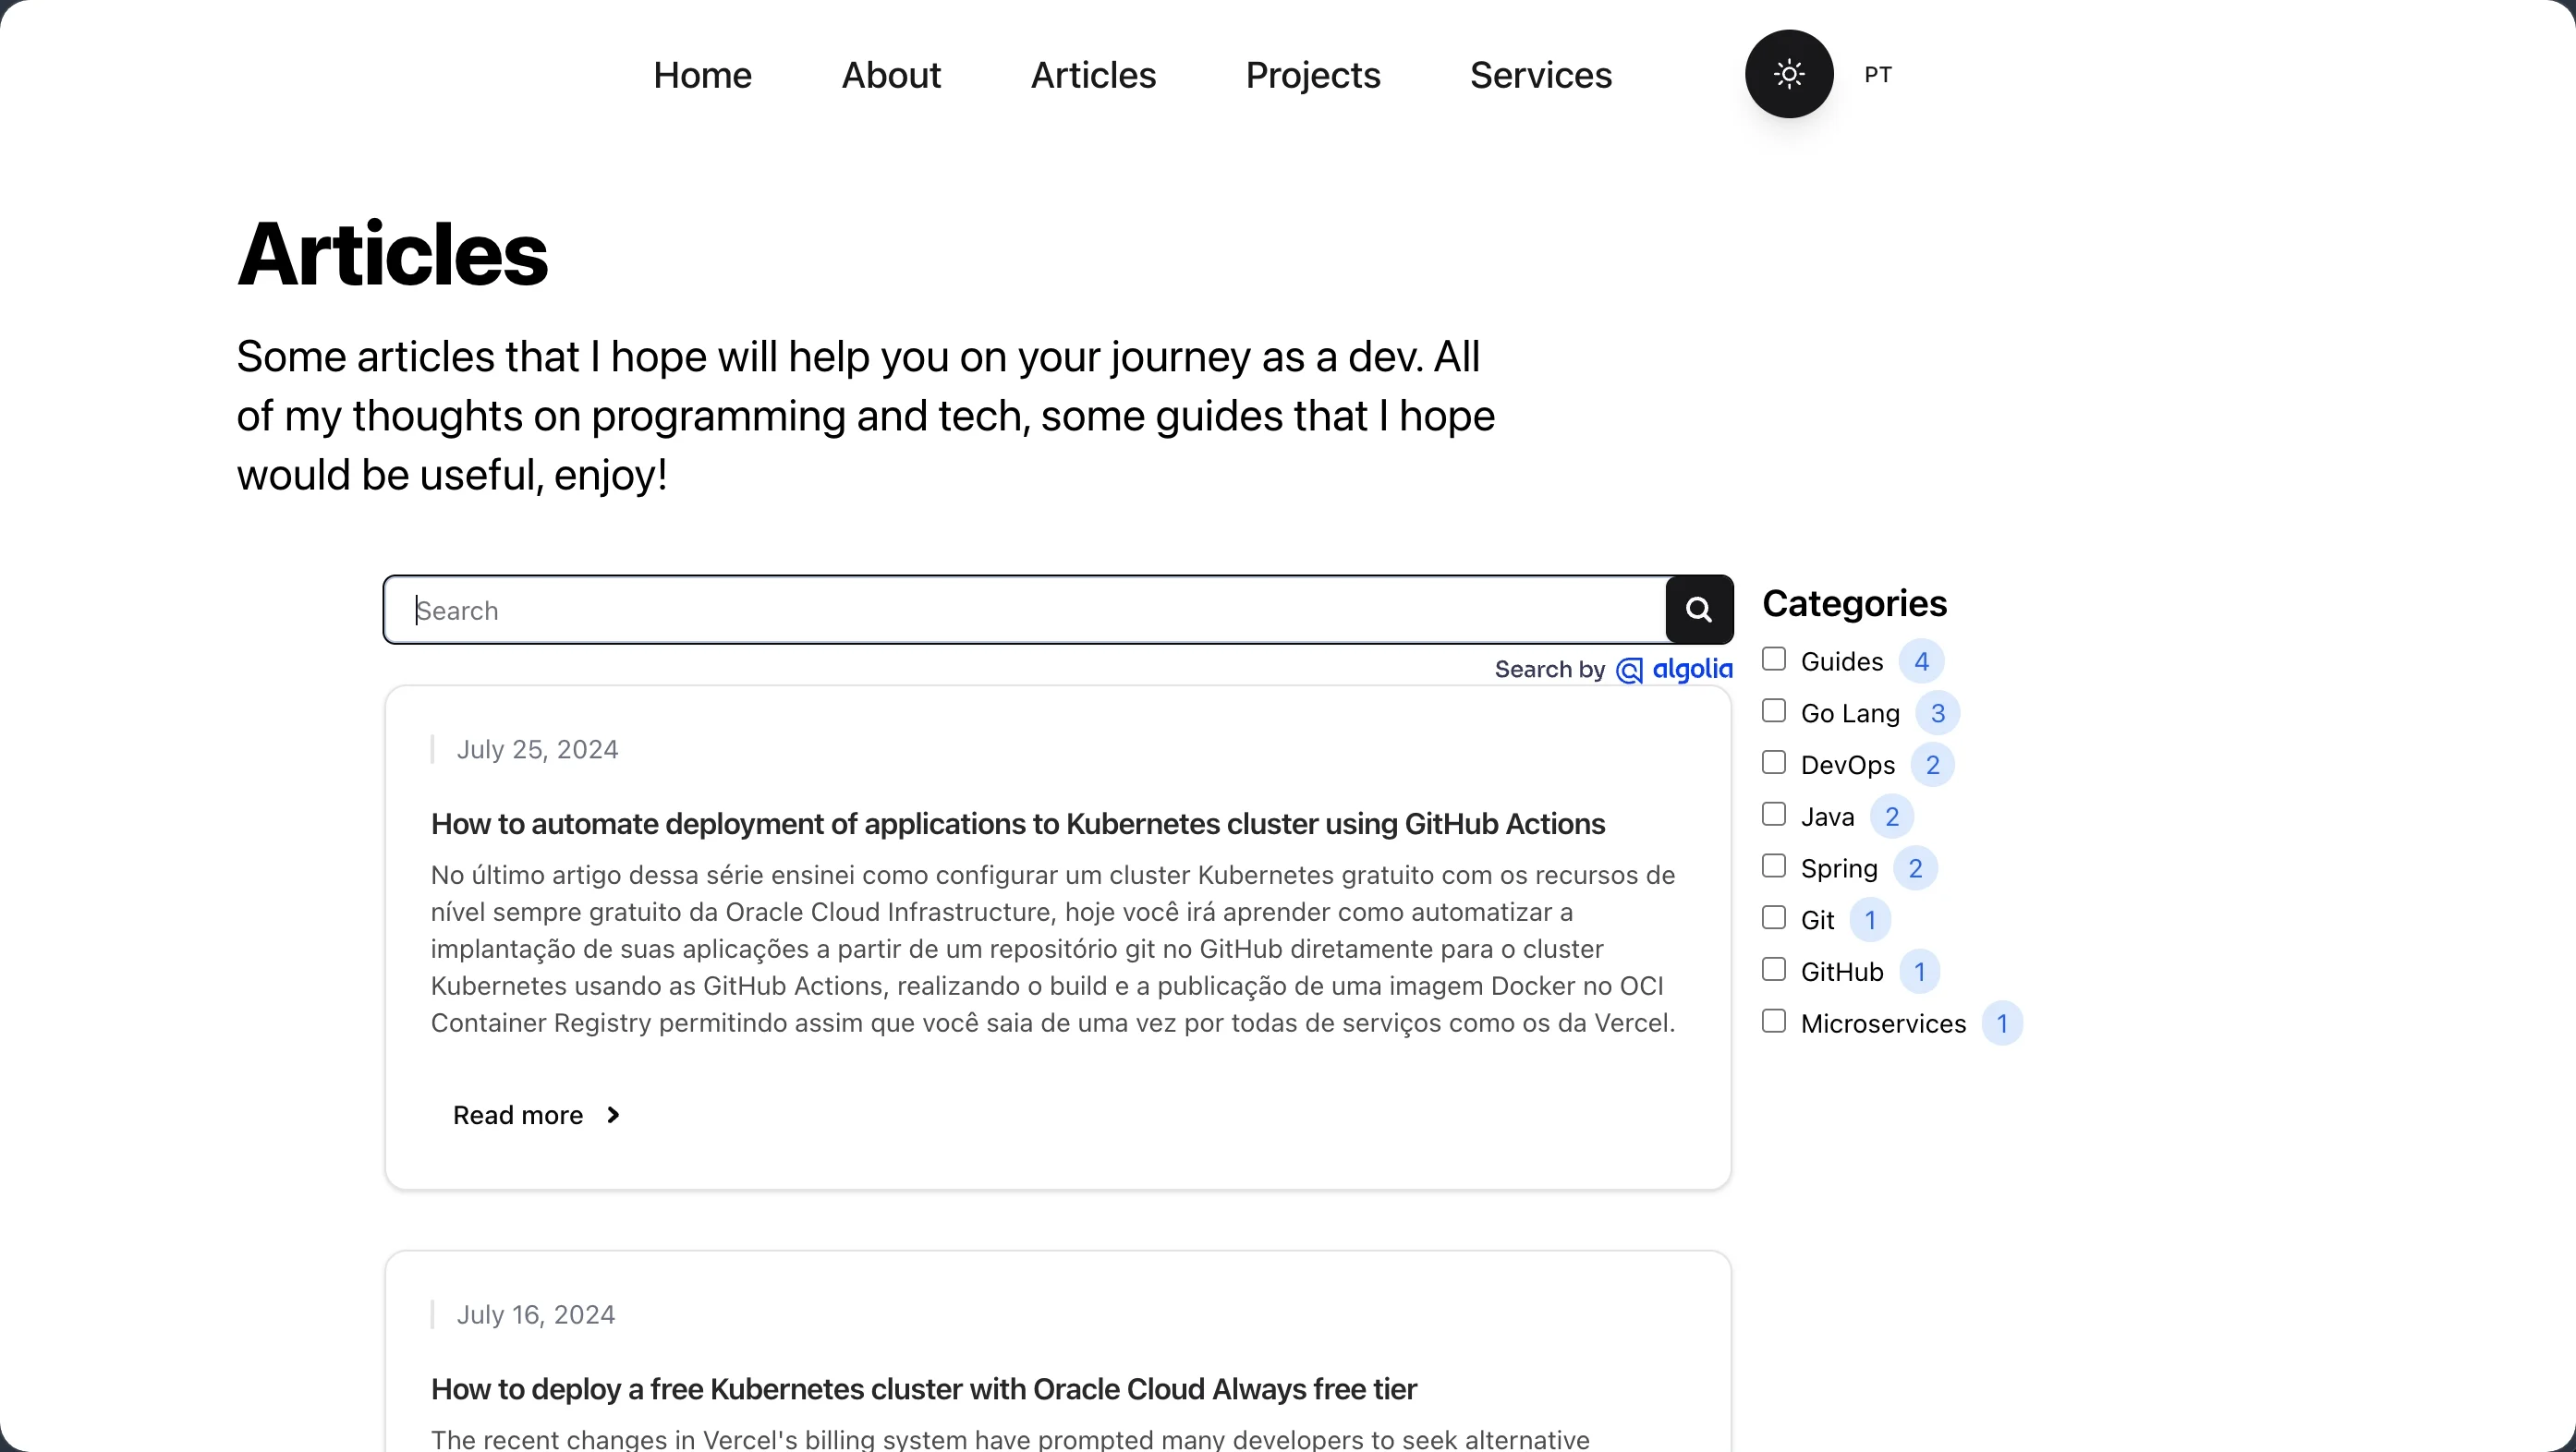Navigate to Projects
The height and width of the screenshot is (1452, 2576).
coord(1313,75)
